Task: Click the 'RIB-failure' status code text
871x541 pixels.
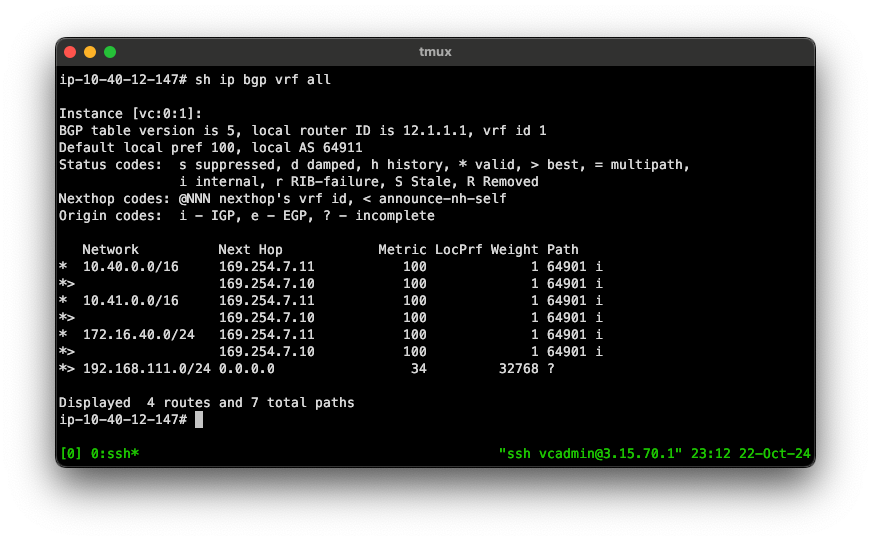Action: coord(334,182)
